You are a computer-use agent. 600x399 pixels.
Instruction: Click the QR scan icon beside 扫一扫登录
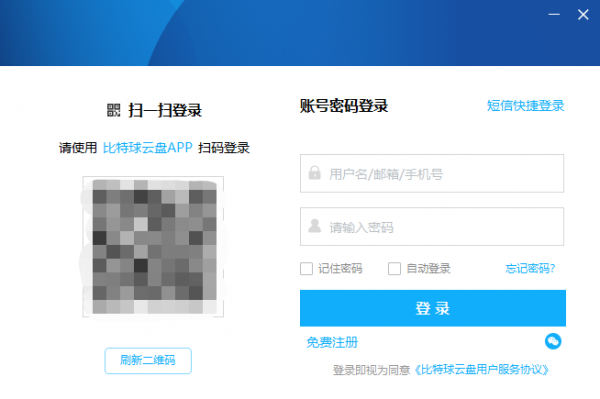click(x=113, y=110)
